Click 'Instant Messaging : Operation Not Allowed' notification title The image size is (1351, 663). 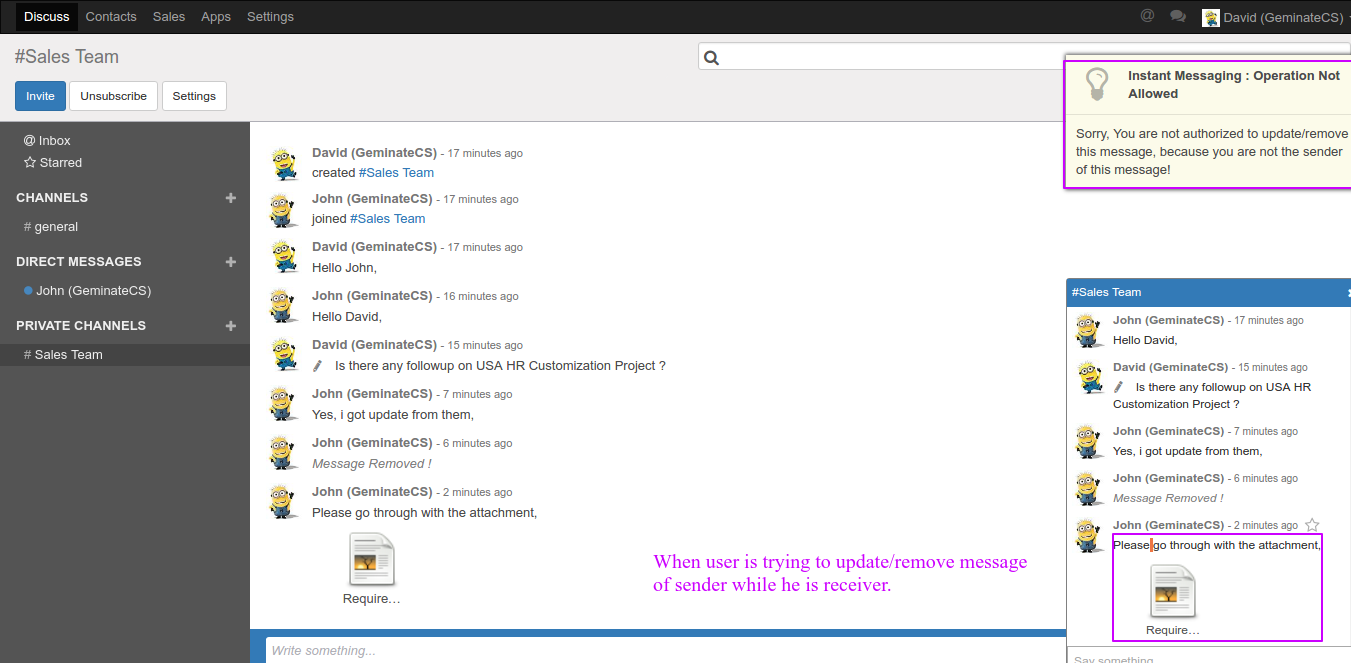coord(1234,85)
